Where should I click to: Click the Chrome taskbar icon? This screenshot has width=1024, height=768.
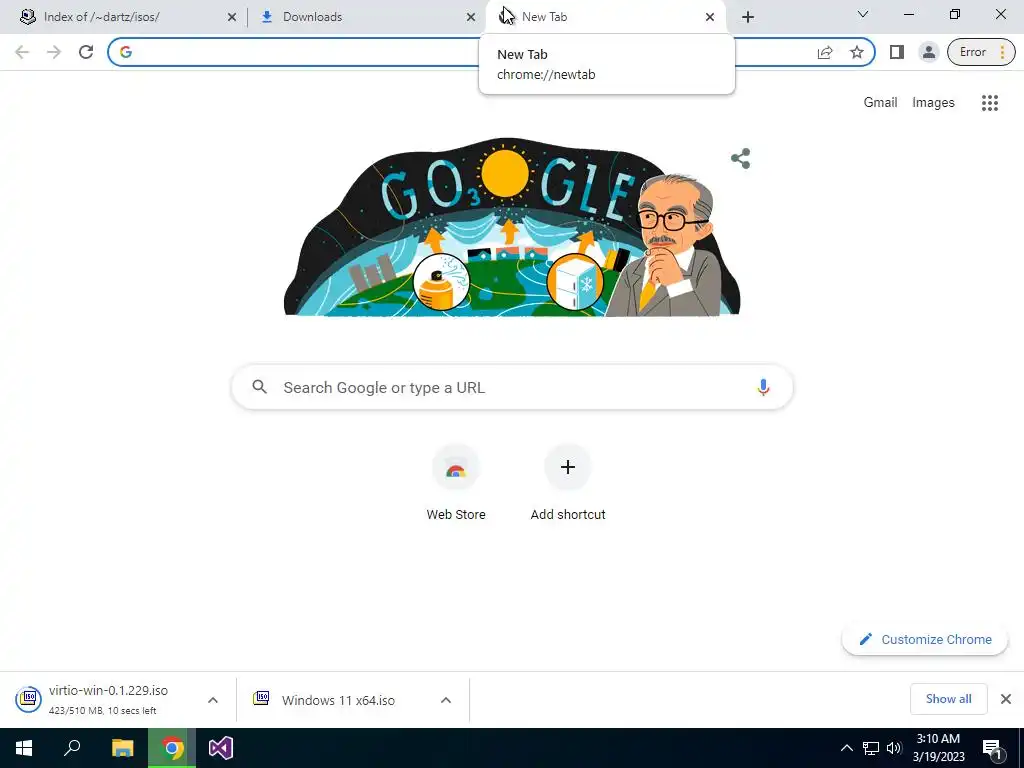pos(172,748)
